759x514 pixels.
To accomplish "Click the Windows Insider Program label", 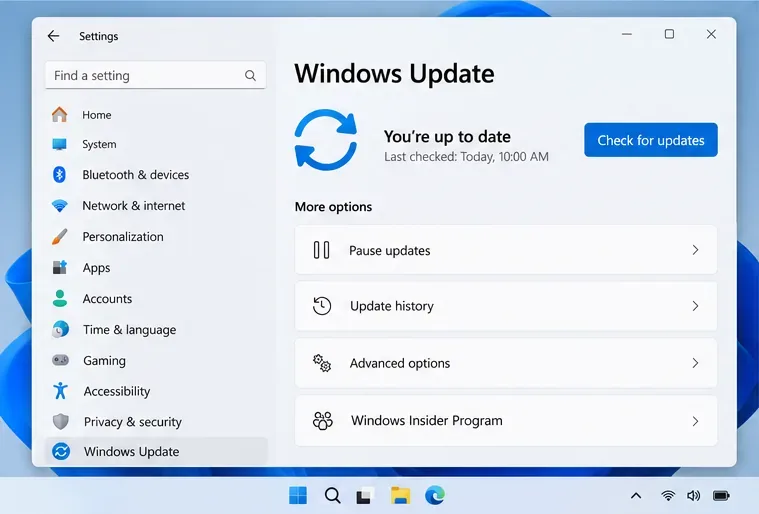I will point(426,421).
